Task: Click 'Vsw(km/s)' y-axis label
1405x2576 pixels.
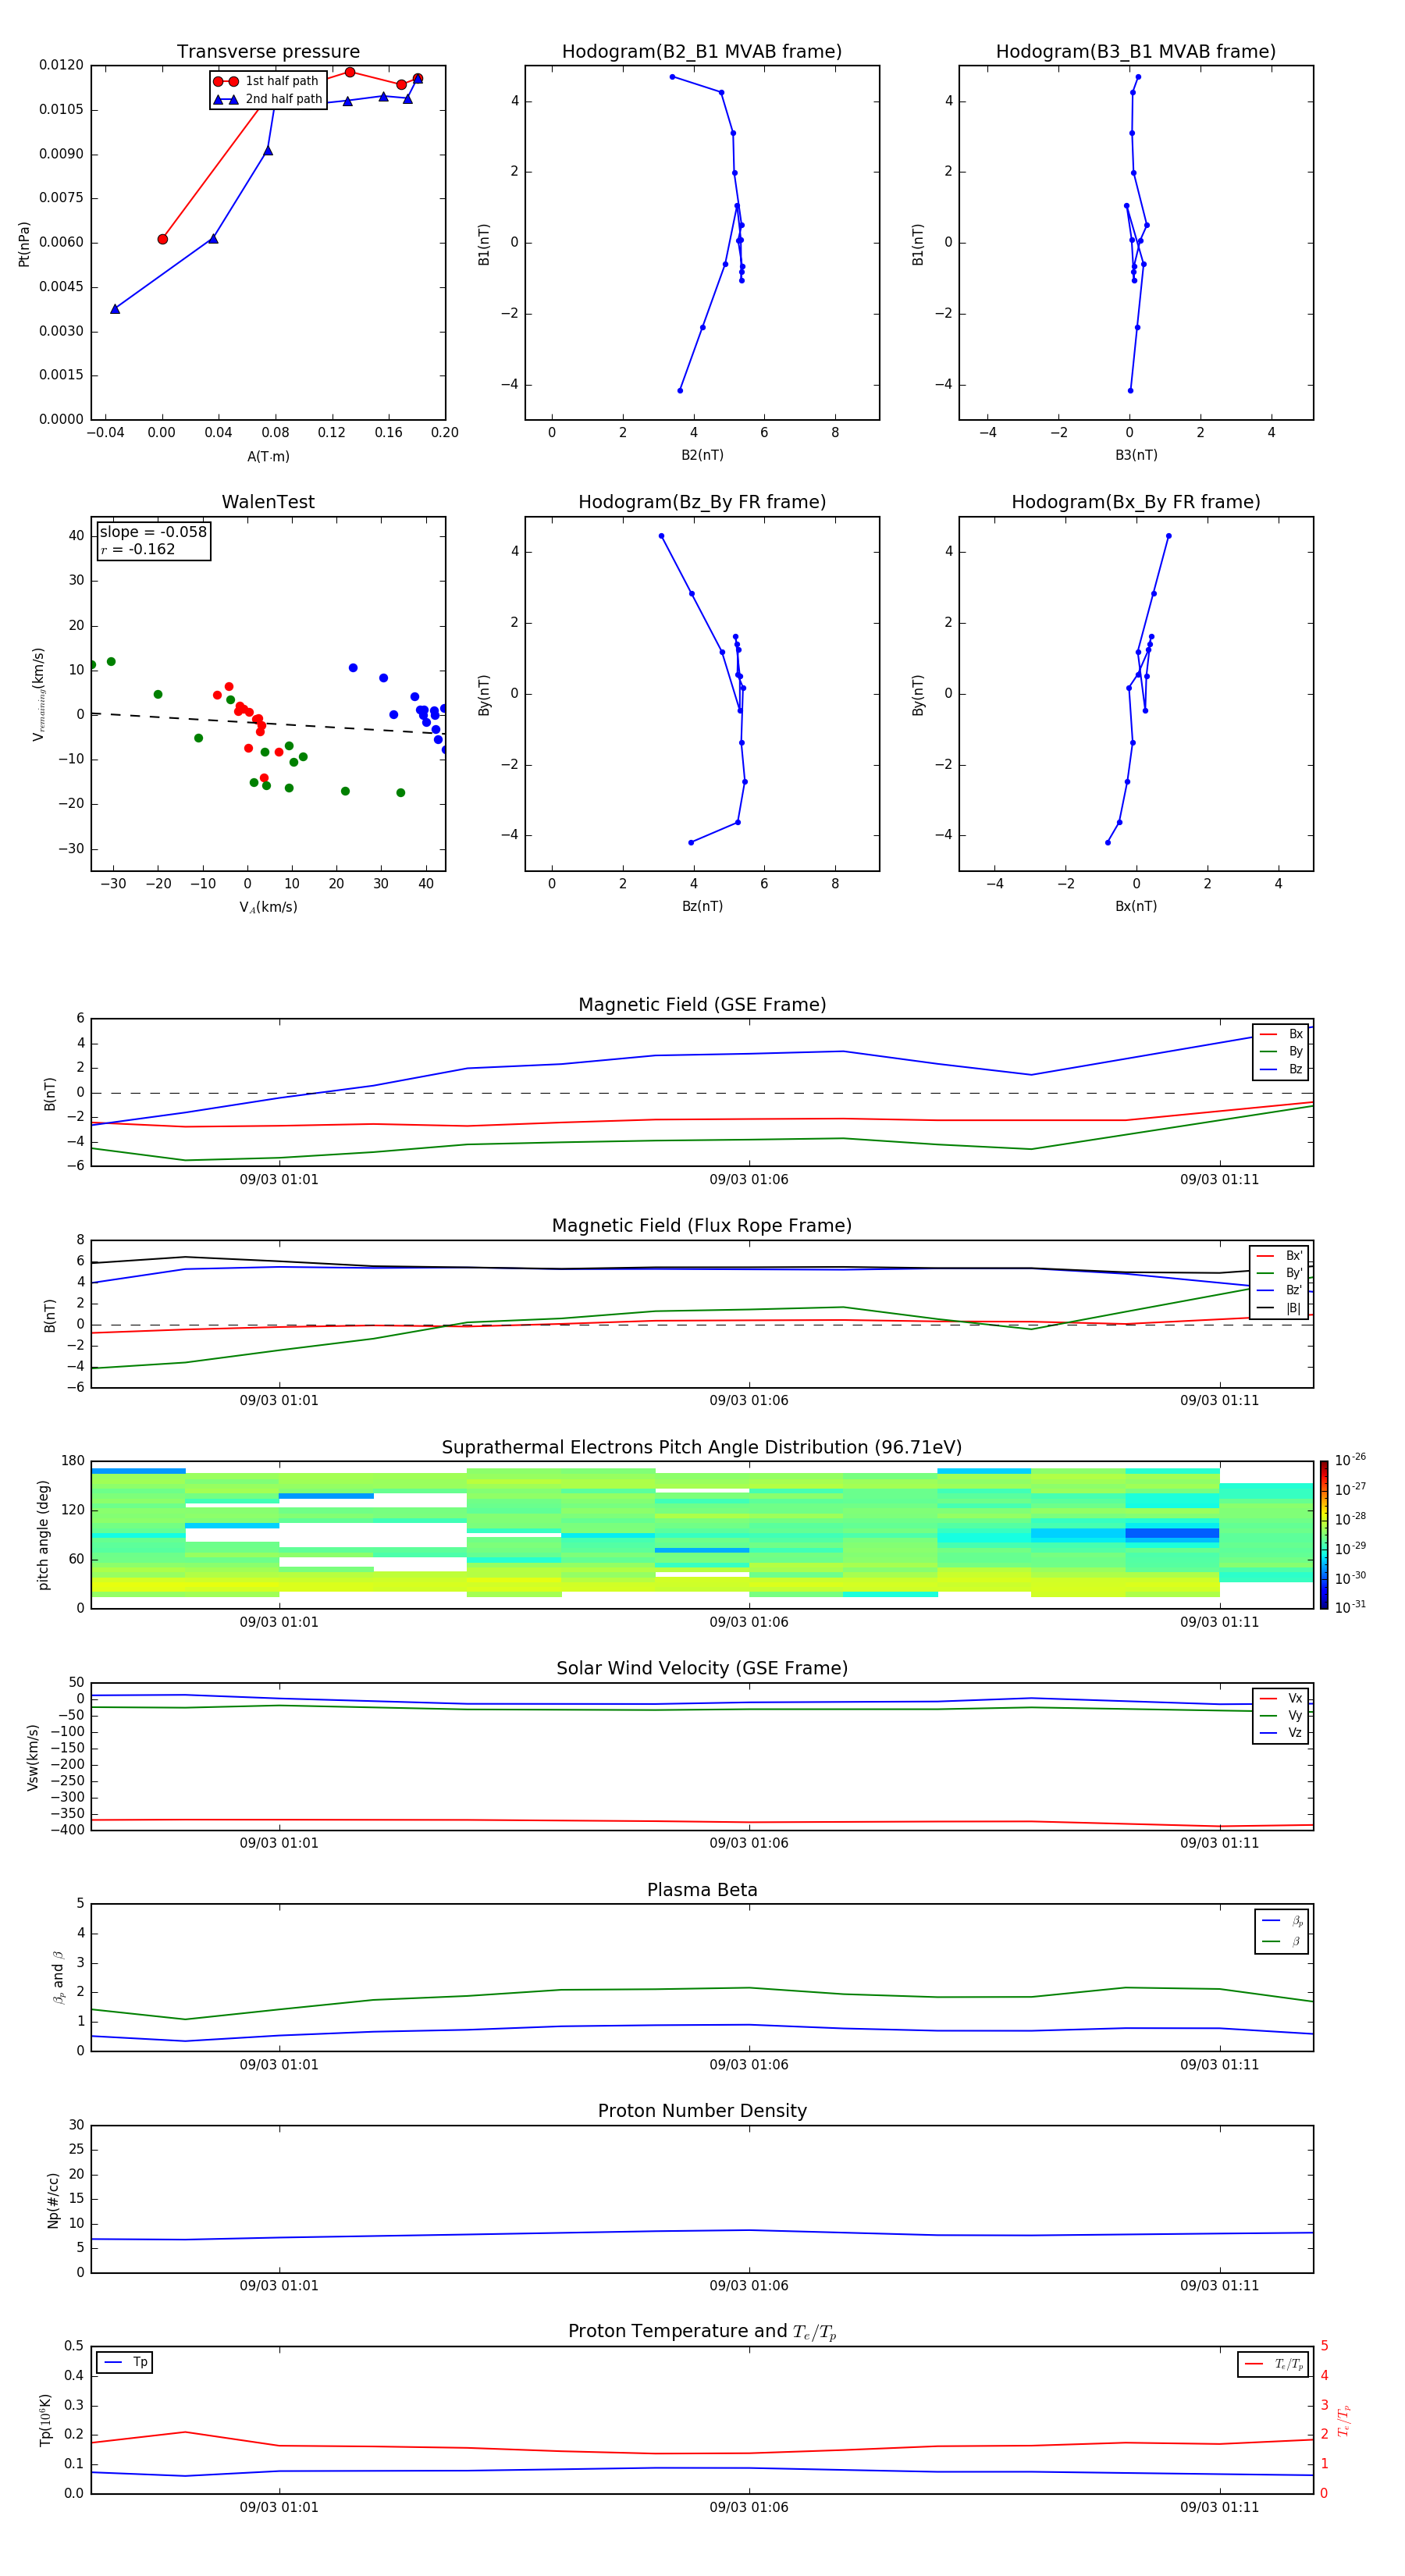Action: 33,1757
